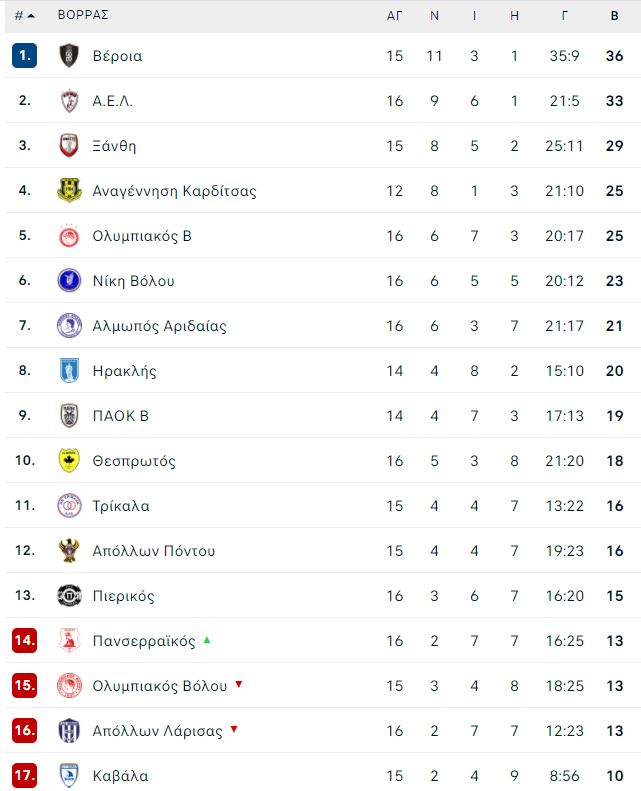Open the Α.Ε.Λ. club logo
This screenshot has width=641, height=791.
pyautogui.click(x=69, y=100)
